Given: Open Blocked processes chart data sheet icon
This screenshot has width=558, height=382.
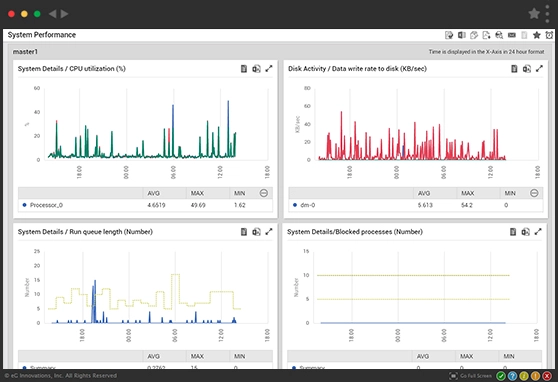Looking at the screenshot, I should click(x=513, y=232).
